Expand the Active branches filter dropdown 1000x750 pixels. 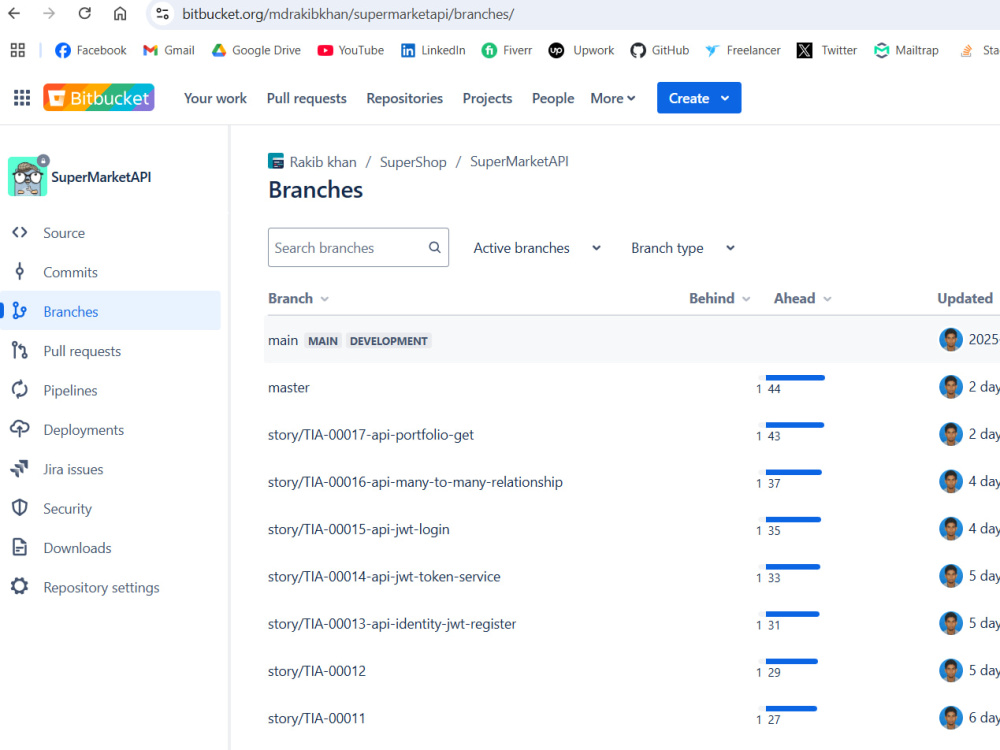coord(537,248)
